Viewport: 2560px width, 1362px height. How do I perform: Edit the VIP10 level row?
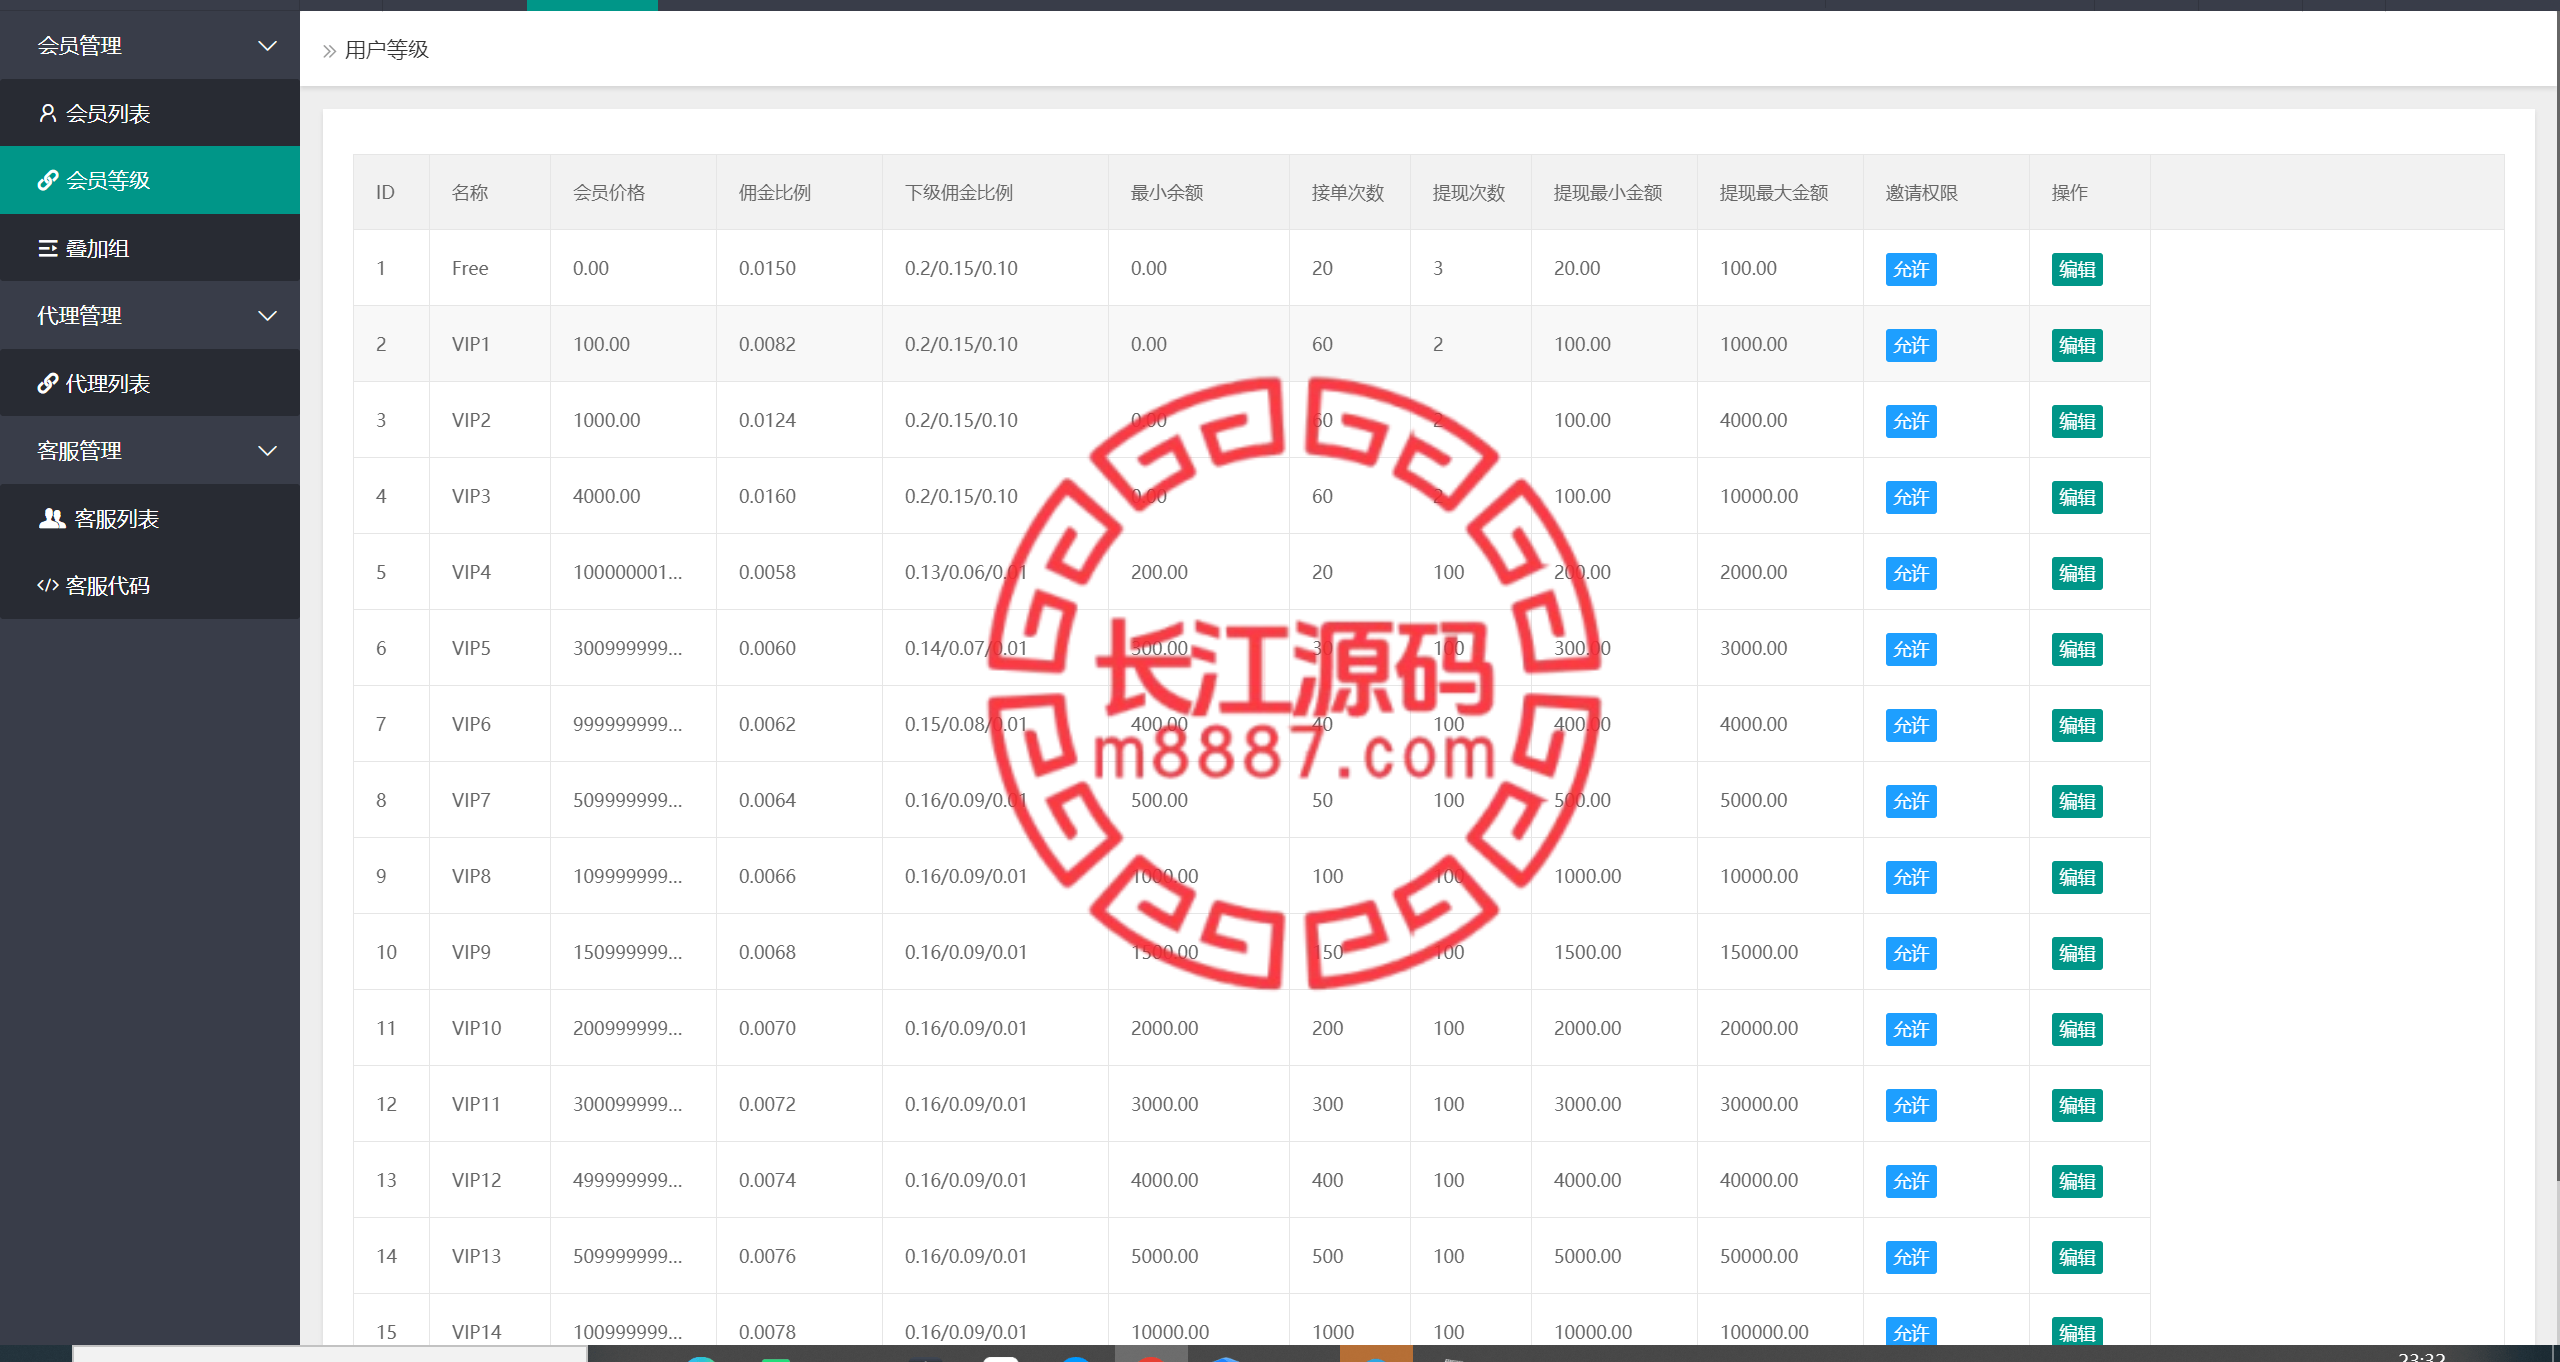click(x=2077, y=1029)
